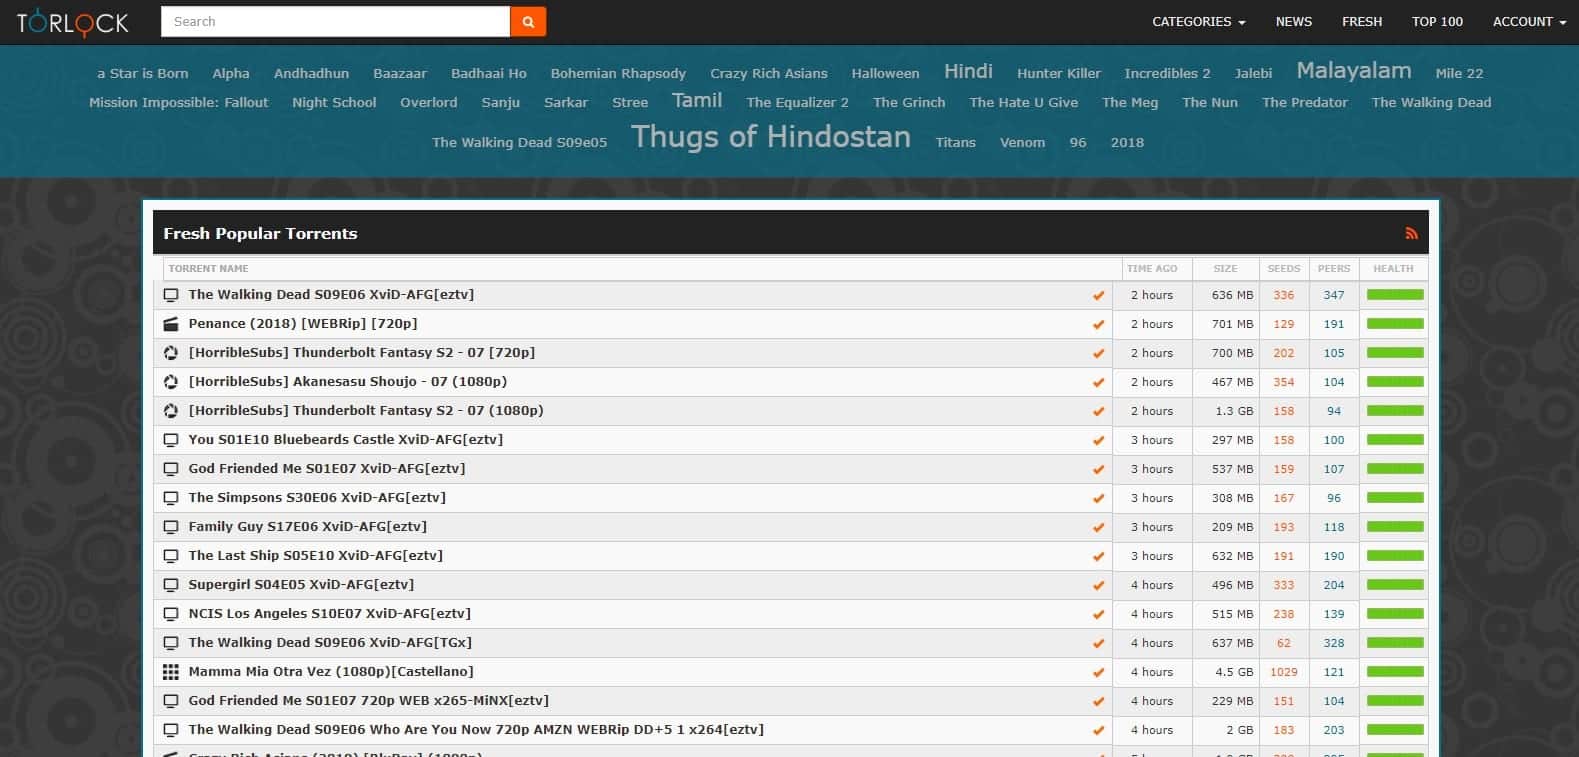The height and width of the screenshot is (757, 1579).
Task: Open the Thugs of Hindostan tag
Action: click(770, 137)
